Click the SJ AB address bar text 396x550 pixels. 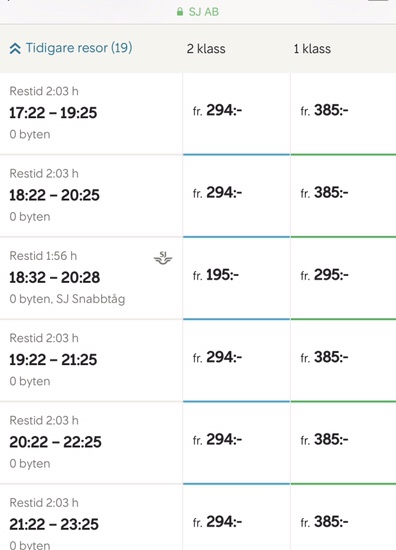click(204, 12)
